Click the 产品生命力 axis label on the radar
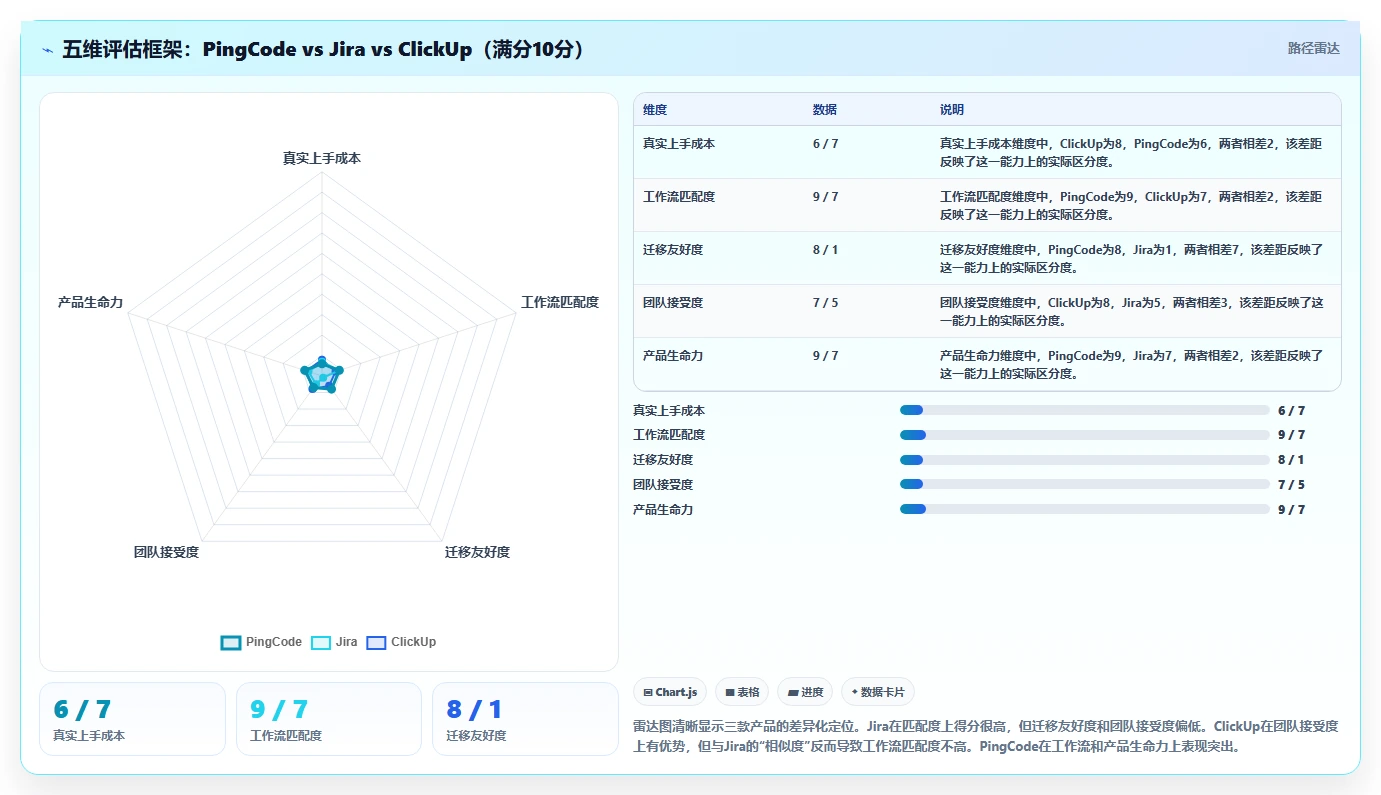The width and height of the screenshot is (1381, 795). 90,302
